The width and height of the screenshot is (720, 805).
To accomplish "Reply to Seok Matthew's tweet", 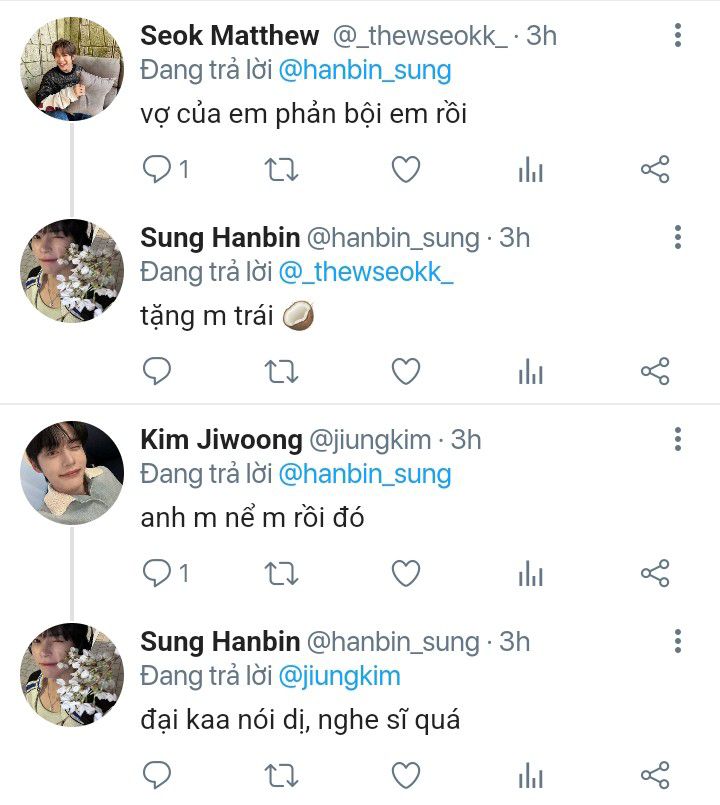I will pyautogui.click(x=158, y=170).
